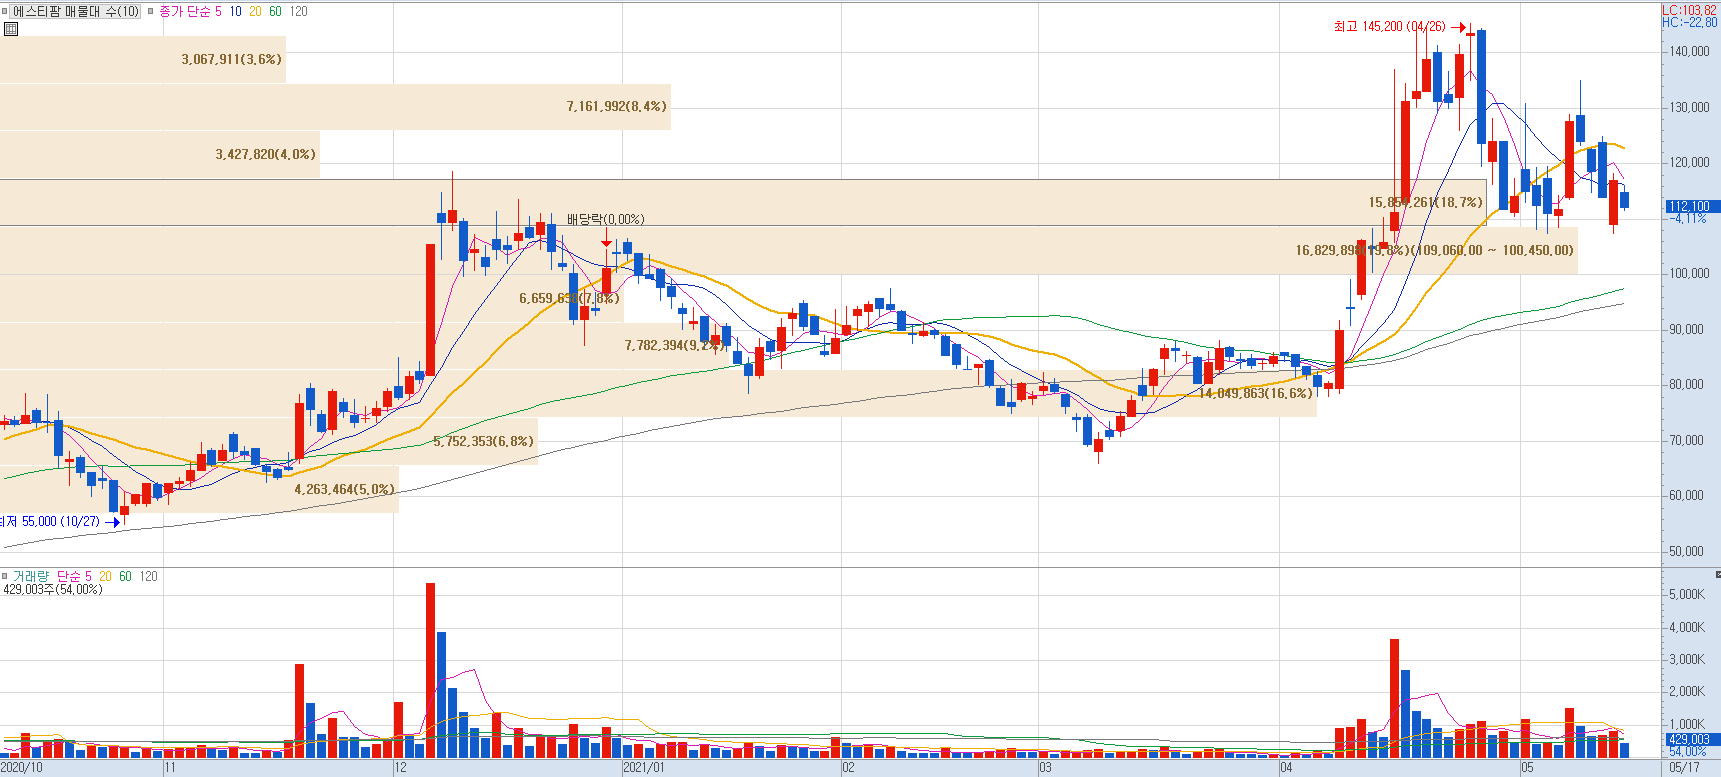Click the 2021/01 date axis label

[x=643, y=768]
